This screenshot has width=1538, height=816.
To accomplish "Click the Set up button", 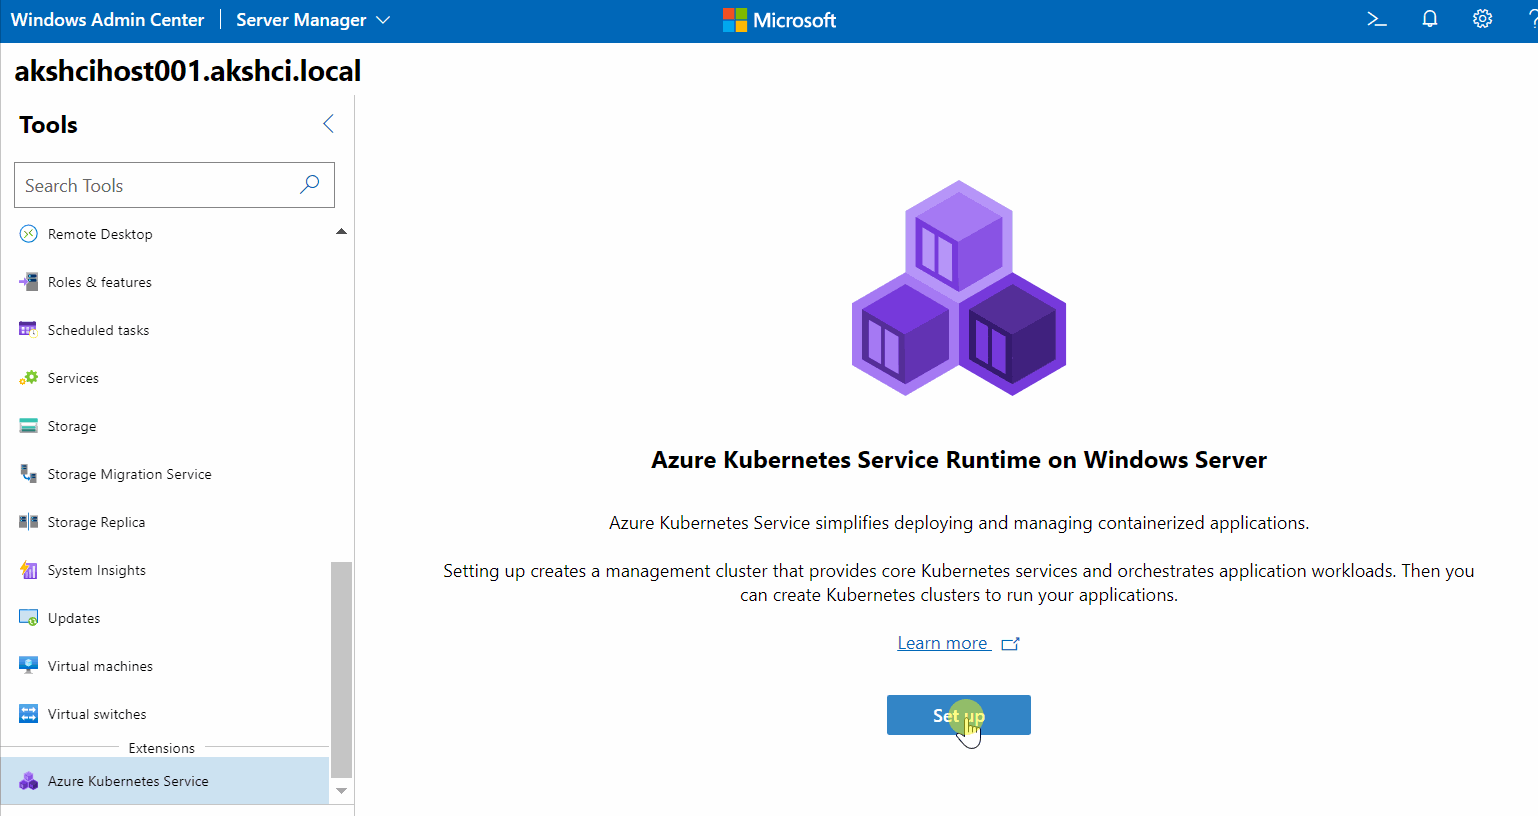I will (x=958, y=714).
